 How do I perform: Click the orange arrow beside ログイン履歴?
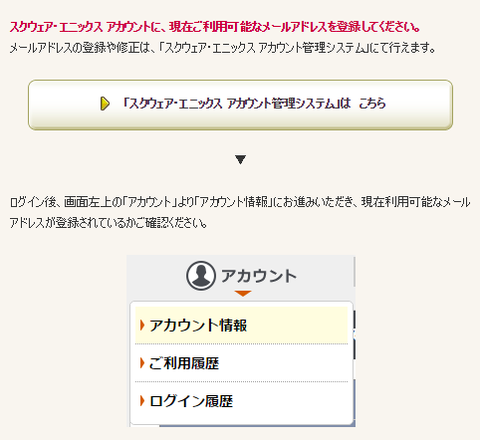point(142,401)
